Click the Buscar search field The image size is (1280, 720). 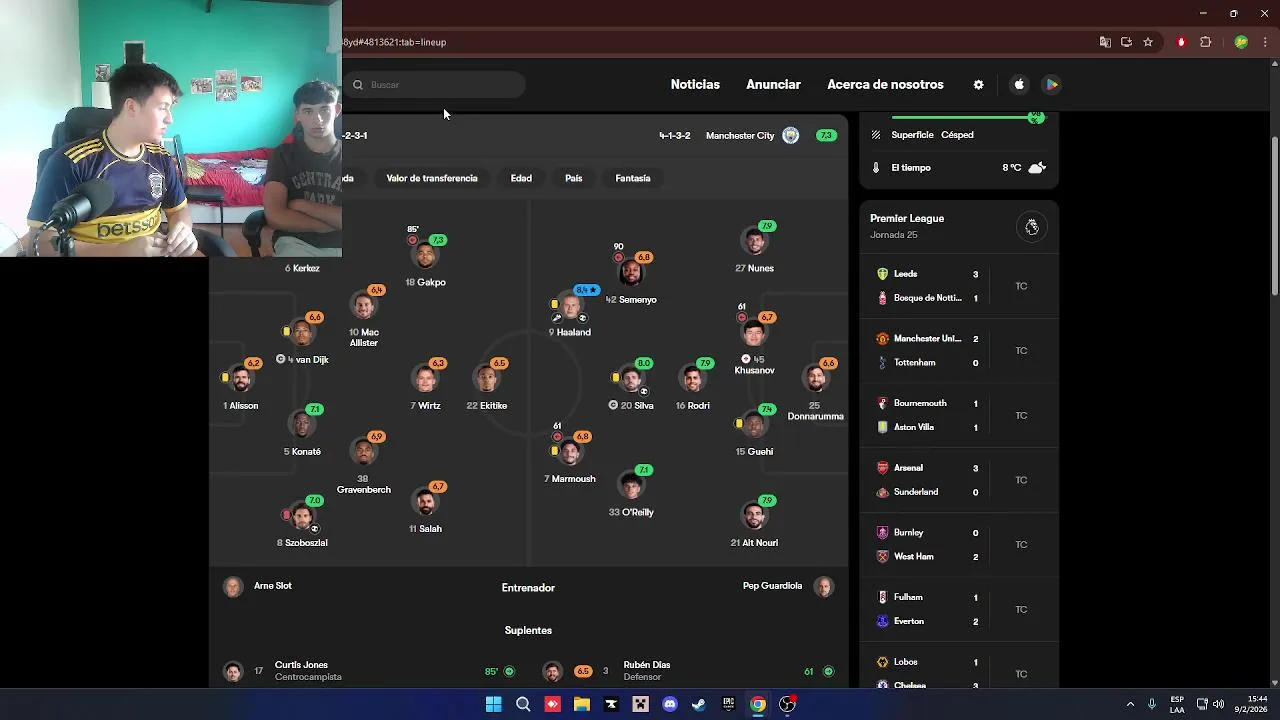click(435, 85)
